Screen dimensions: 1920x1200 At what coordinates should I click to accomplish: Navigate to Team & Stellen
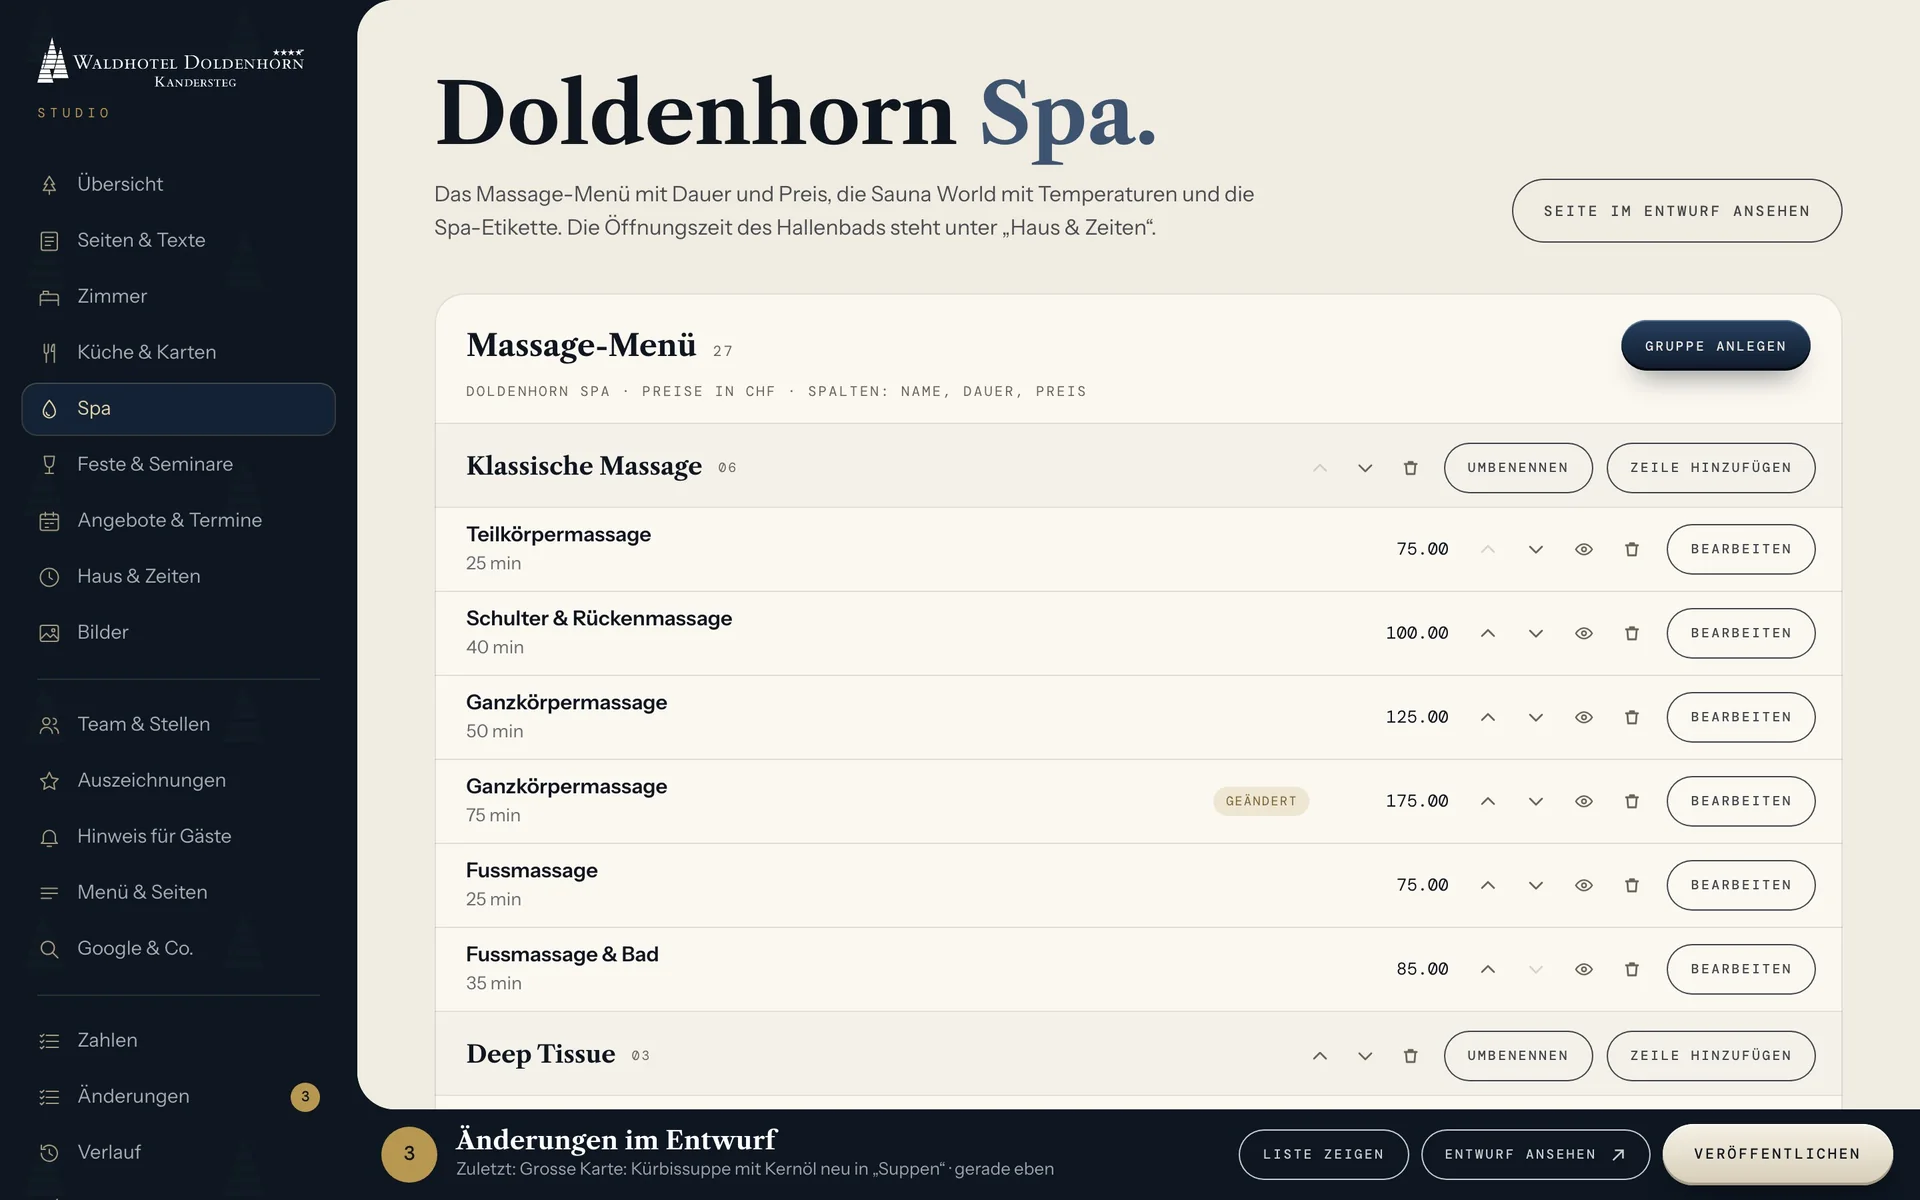pyautogui.click(x=178, y=724)
